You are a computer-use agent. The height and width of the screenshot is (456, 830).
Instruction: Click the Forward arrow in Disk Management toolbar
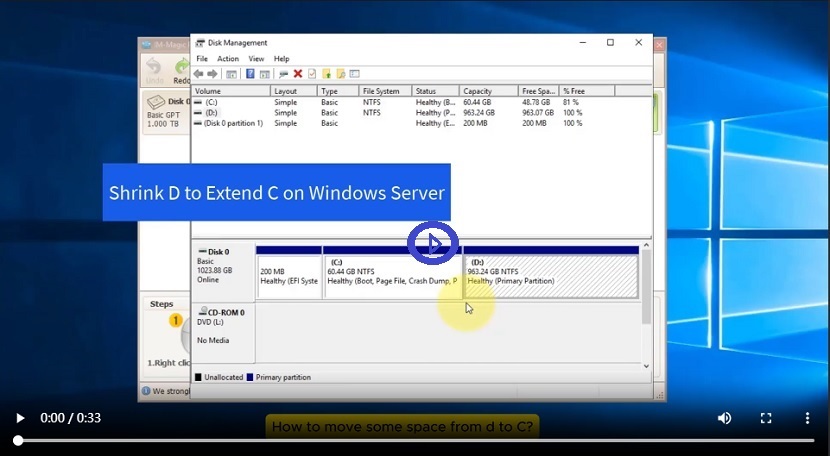212,74
